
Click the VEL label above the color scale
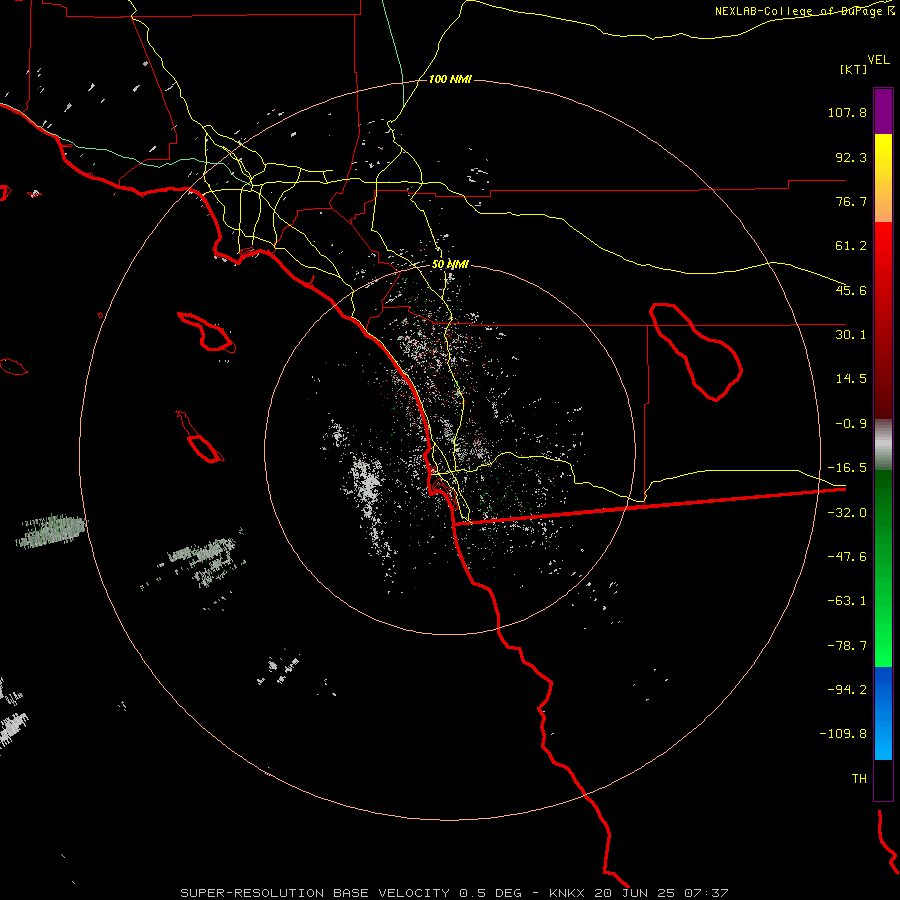click(878, 60)
